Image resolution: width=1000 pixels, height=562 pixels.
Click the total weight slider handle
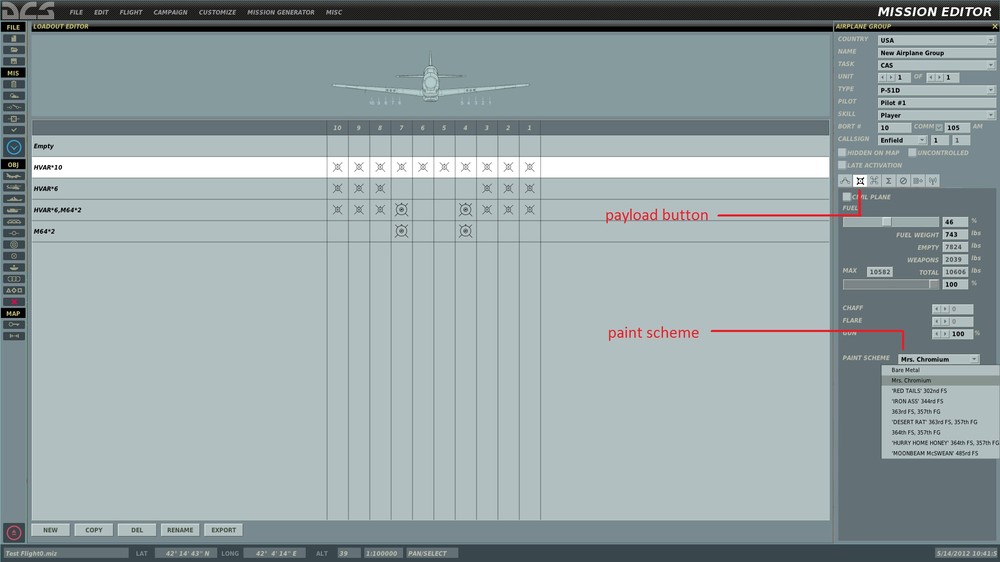click(x=934, y=285)
